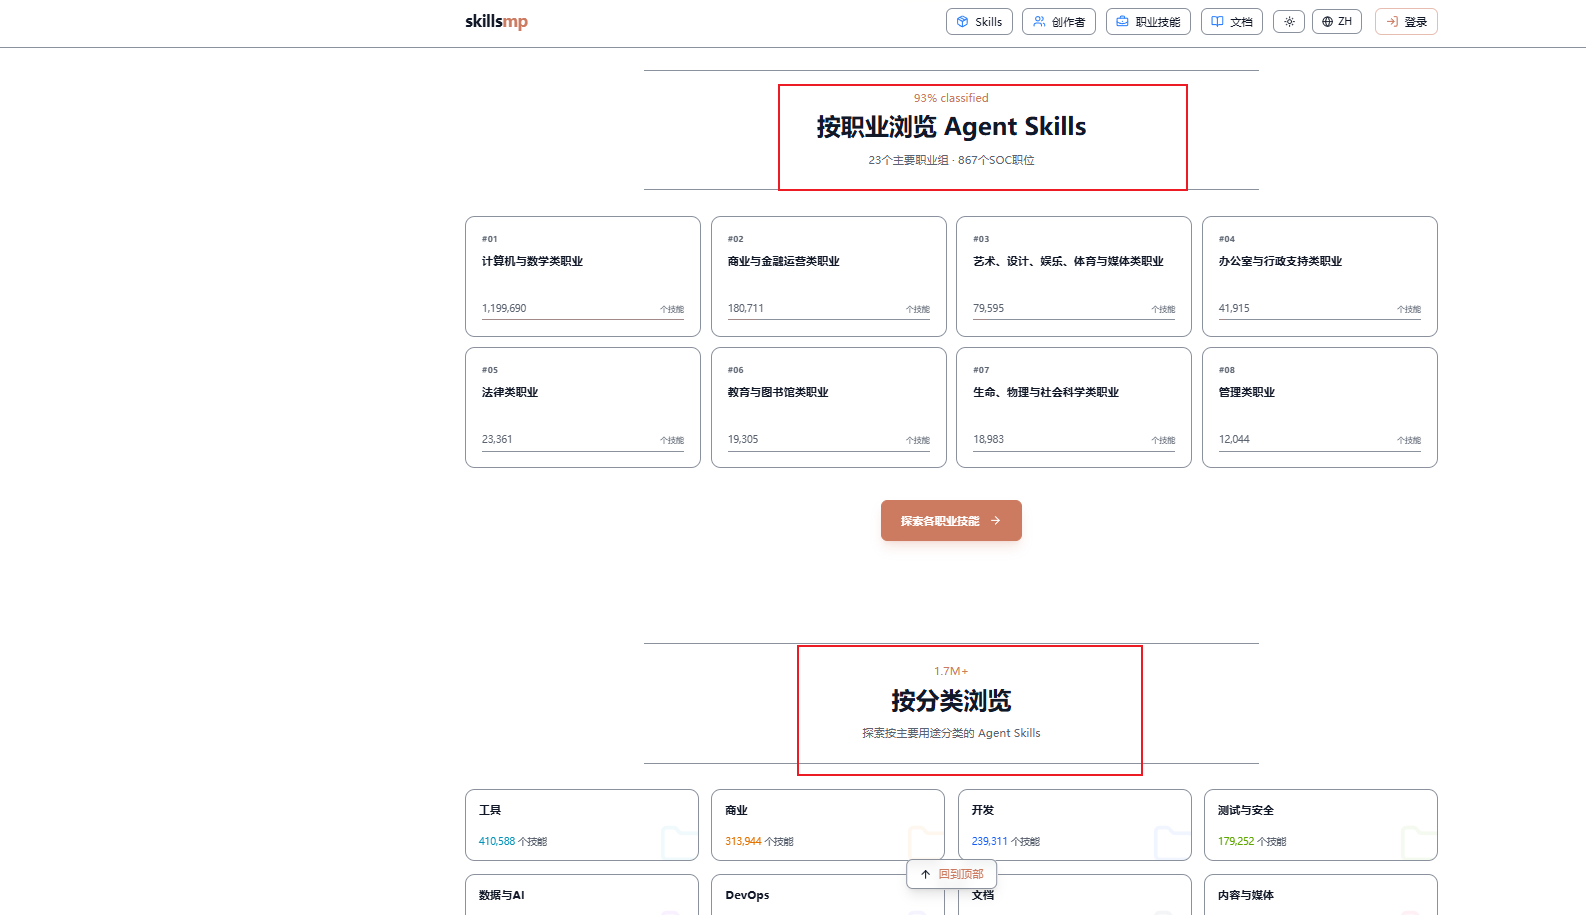Open the 文档 nav button

[x=1232, y=21]
